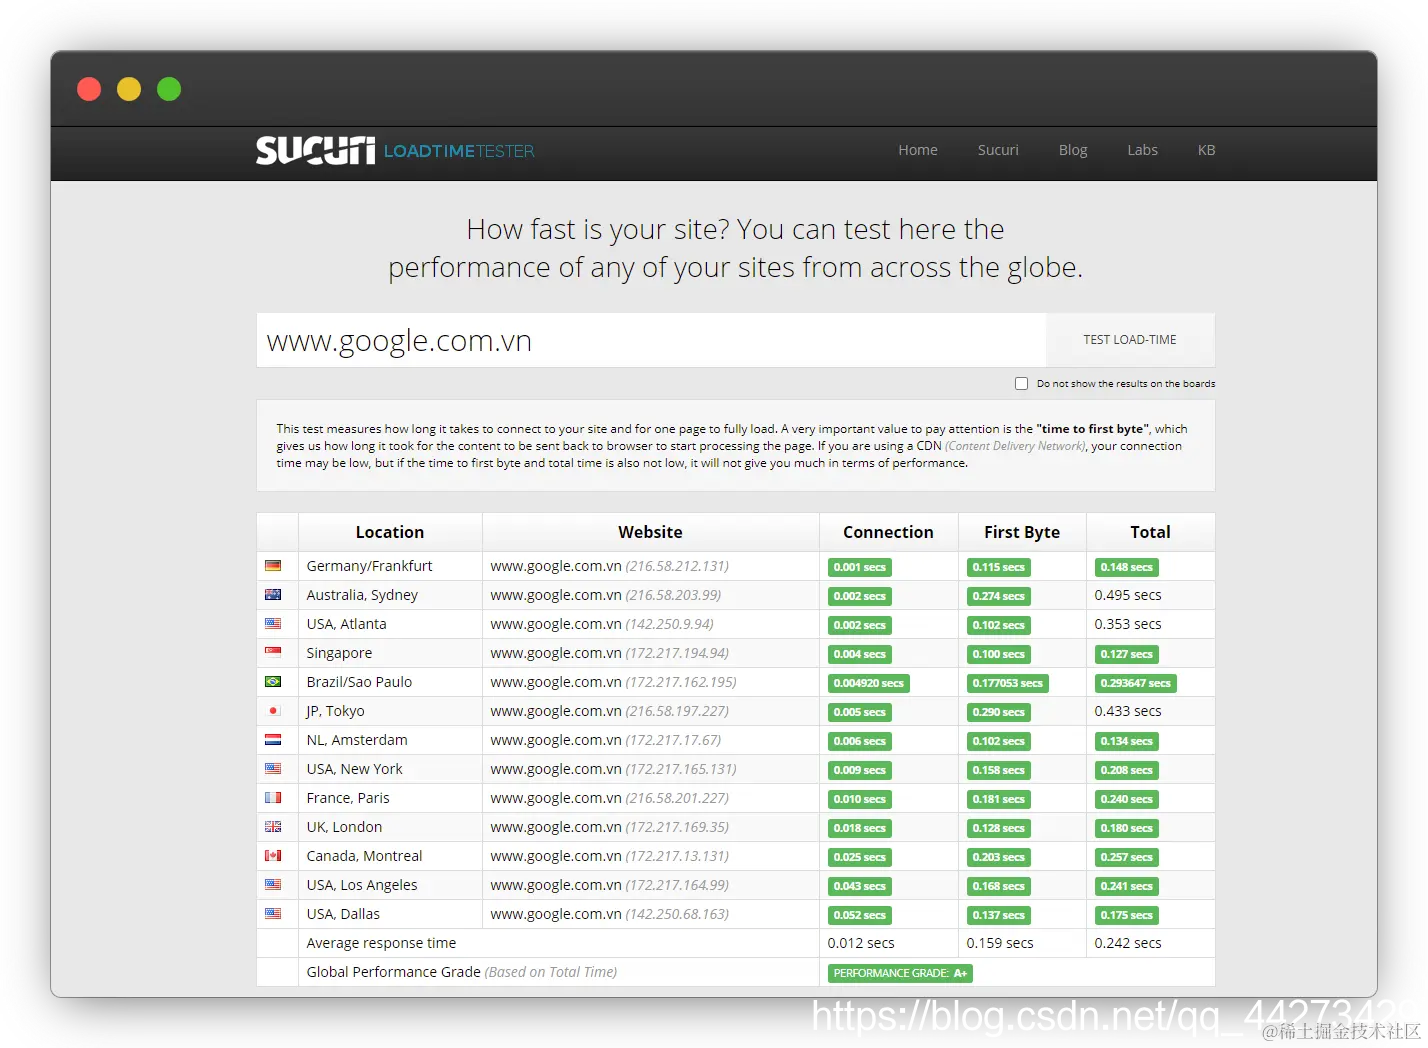Click the France flag icon

273,798
